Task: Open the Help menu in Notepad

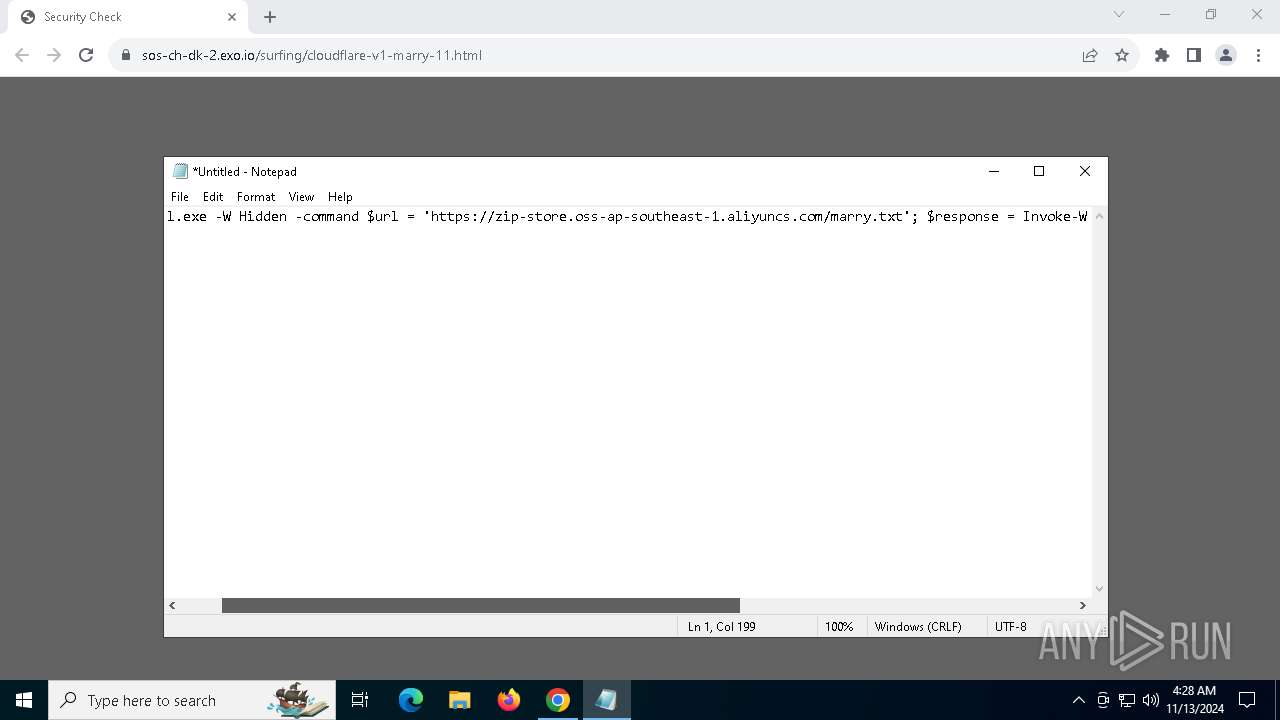Action: coord(340,197)
